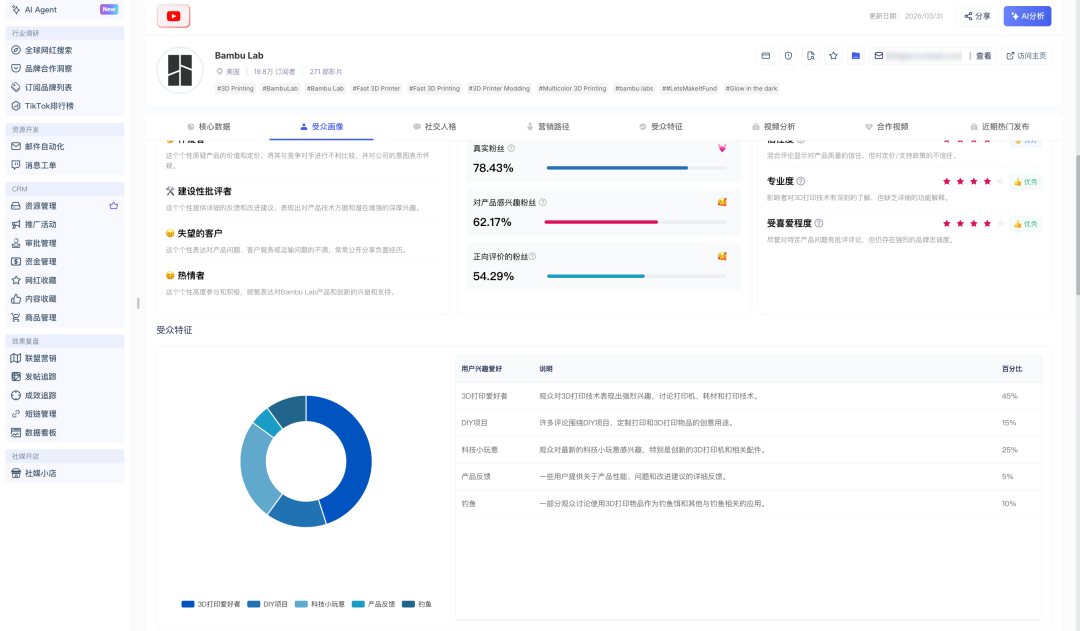Screen dimensions: 1080x631
Task: Toggle 钓鱼 series in chart legend
Action: 418,604
